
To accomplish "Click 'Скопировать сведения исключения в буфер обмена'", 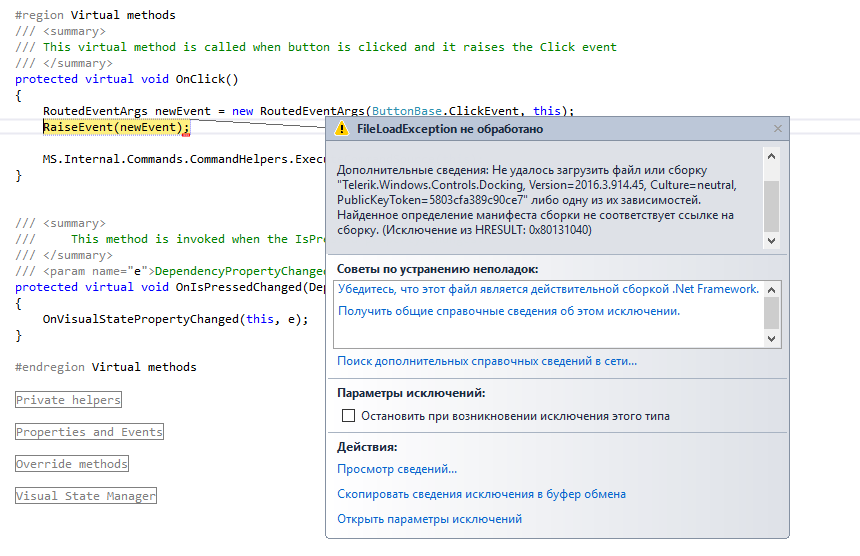I will (482, 494).
